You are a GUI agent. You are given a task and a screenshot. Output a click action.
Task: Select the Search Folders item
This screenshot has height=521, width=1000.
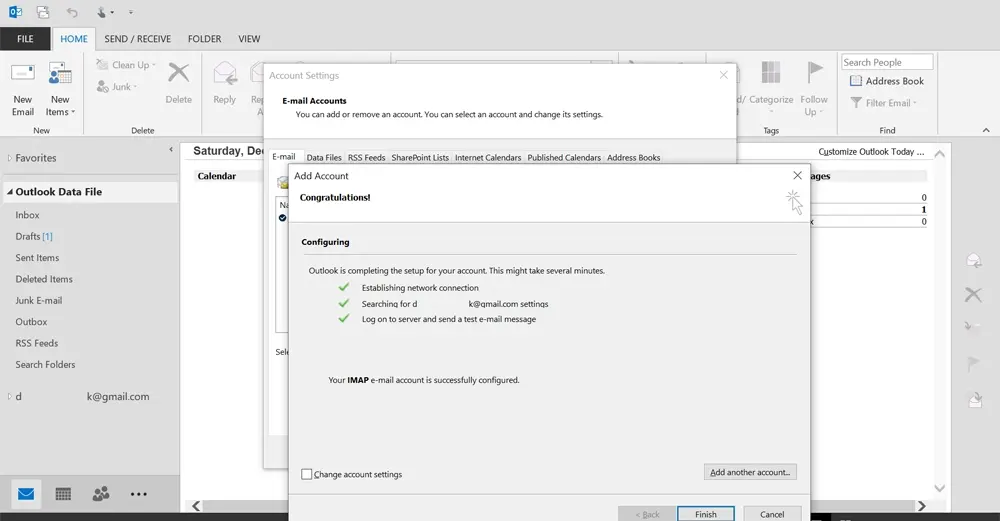[x=45, y=364]
